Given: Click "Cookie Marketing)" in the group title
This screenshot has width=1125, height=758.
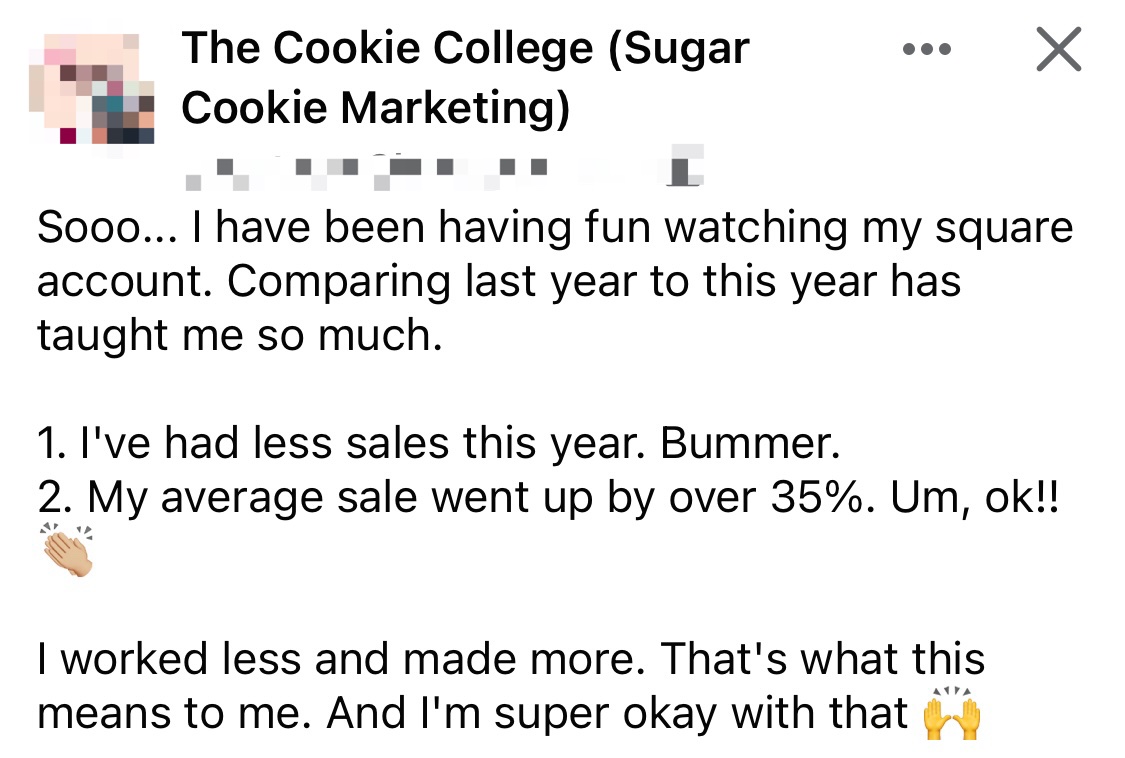Looking at the screenshot, I should [375, 107].
